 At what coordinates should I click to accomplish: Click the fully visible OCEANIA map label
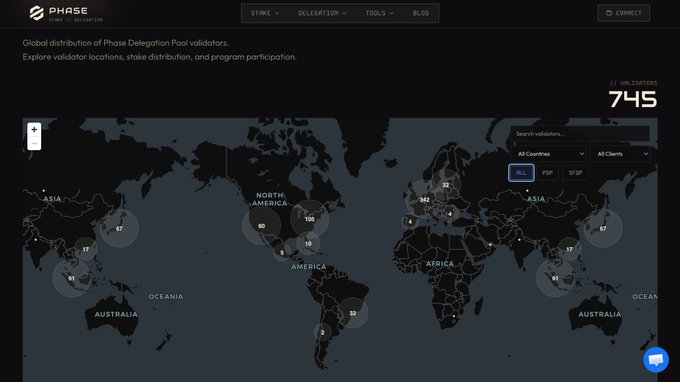166,297
